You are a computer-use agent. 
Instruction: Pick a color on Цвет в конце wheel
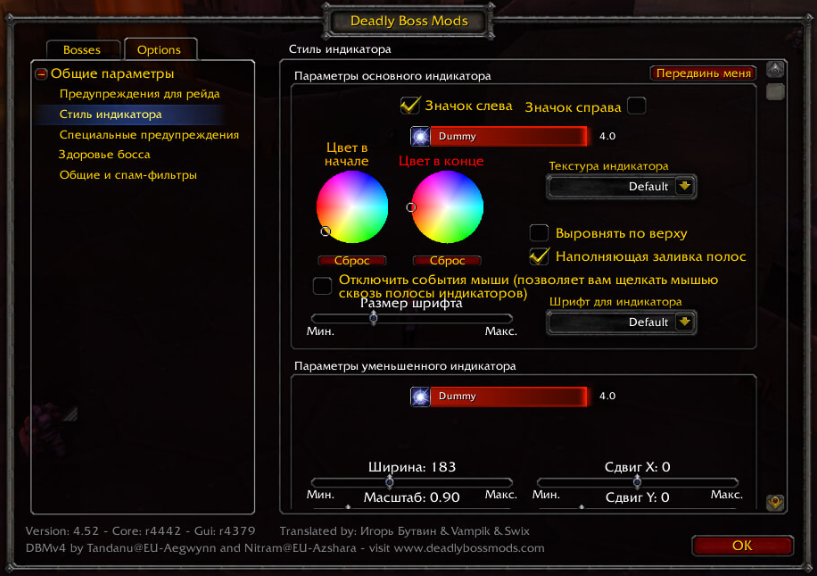448,207
